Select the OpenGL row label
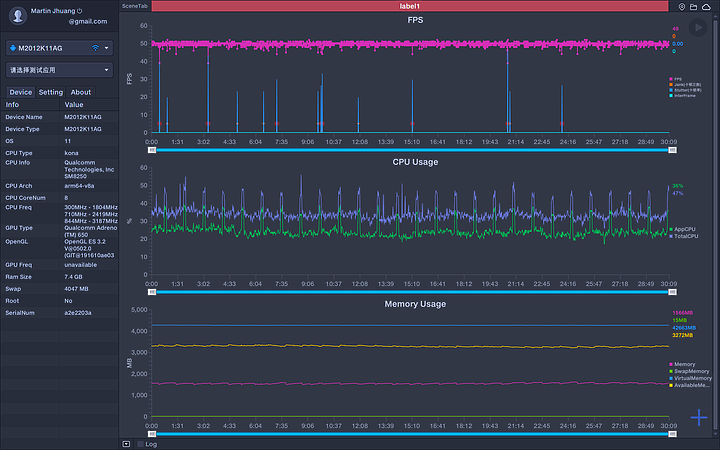The width and height of the screenshot is (720, 450). (x=17, y=242)
